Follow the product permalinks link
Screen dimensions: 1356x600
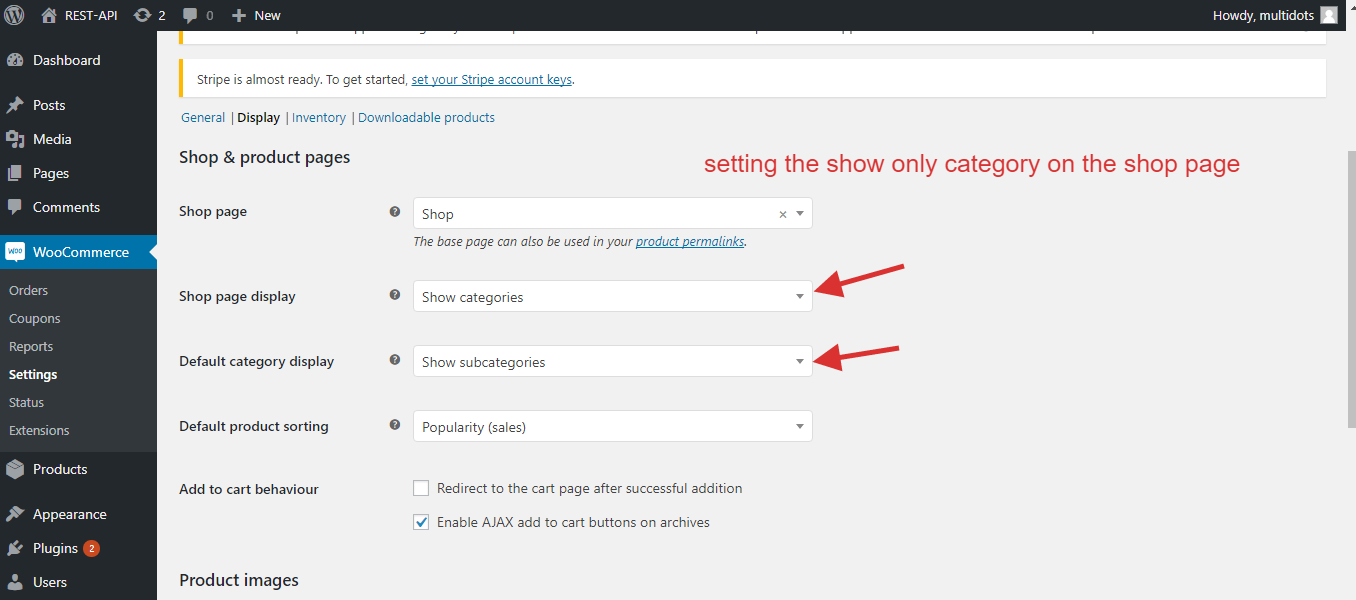tap(690, 241)
